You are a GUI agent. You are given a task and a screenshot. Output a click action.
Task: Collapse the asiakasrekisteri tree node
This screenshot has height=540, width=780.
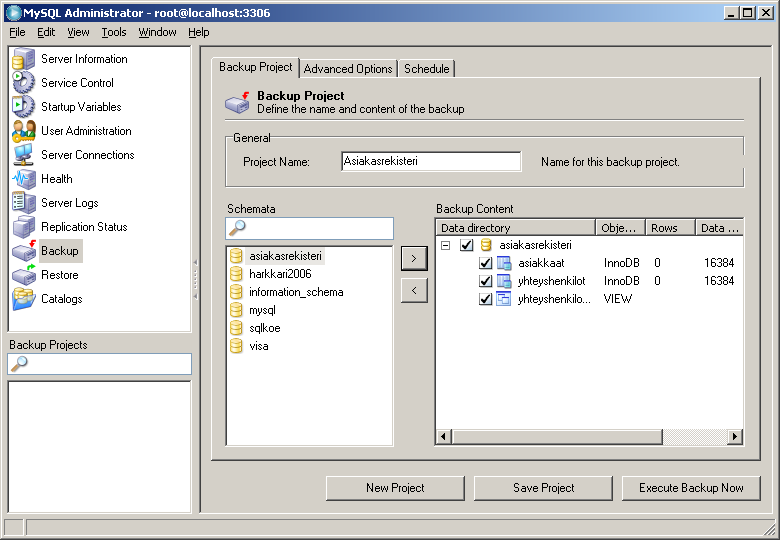click(446, 245)
